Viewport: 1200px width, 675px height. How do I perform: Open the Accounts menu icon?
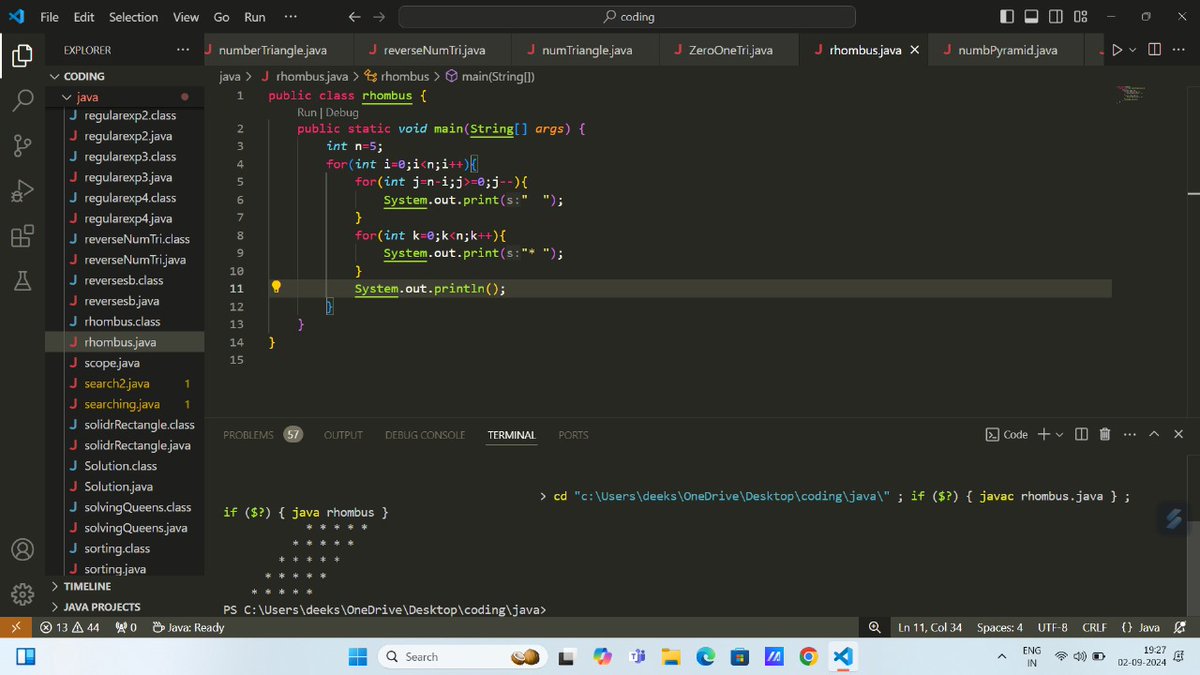point(22,549)
